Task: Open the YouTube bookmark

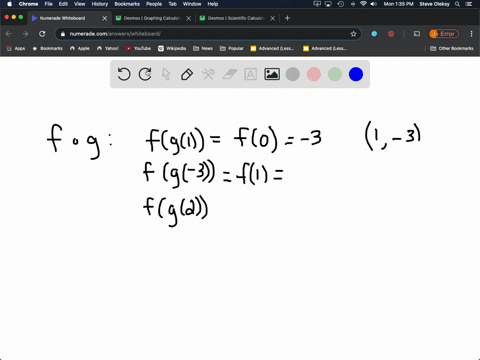Action: (138, 48)
